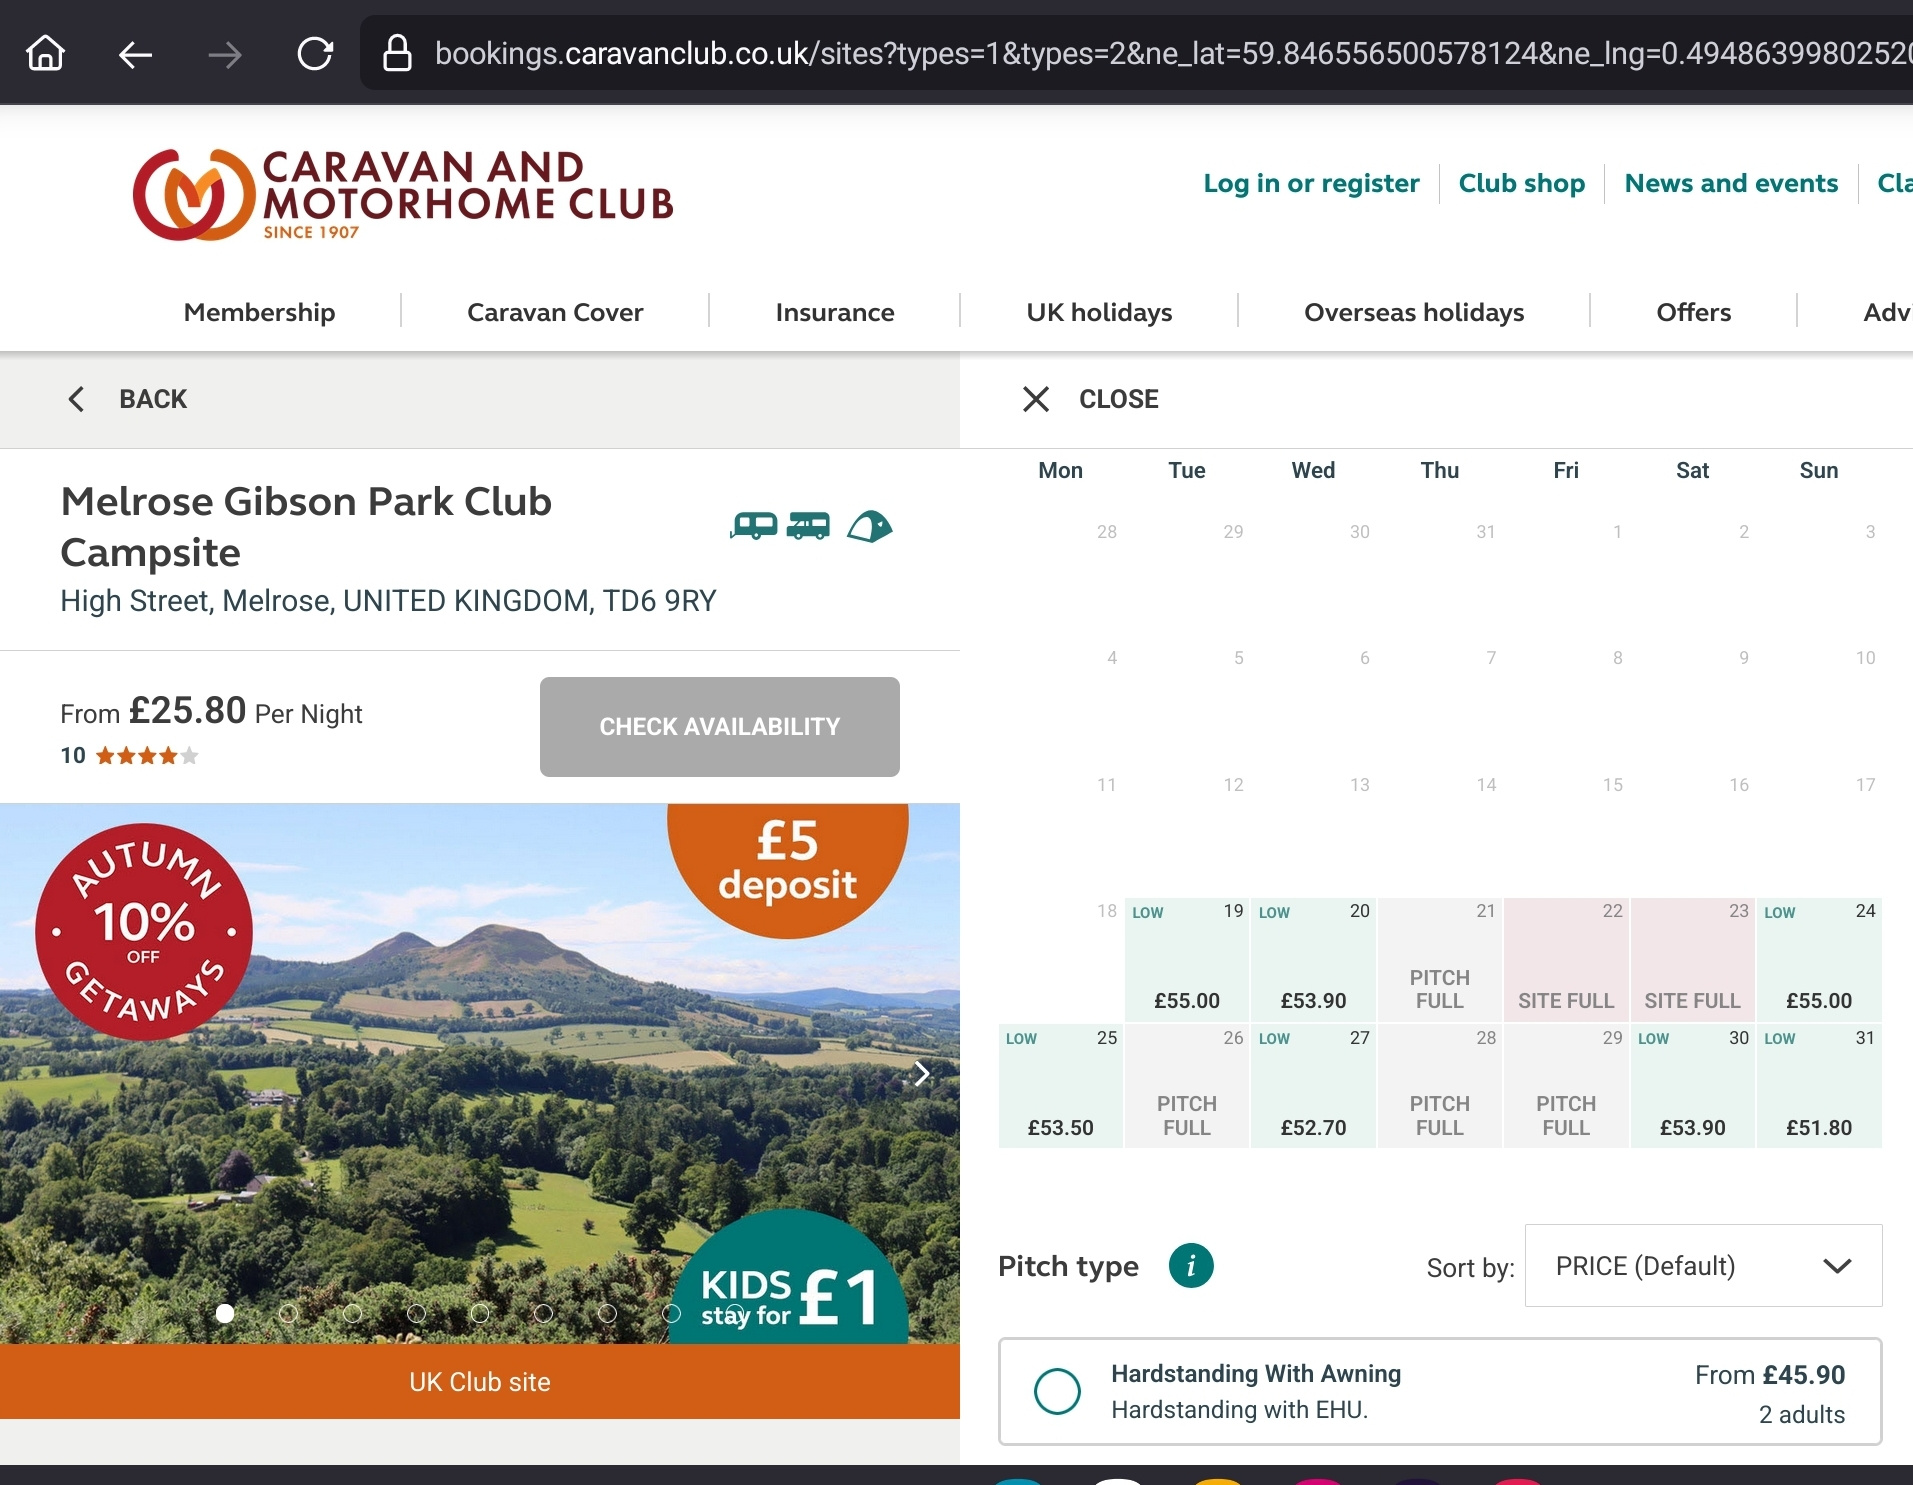Pick Monday 25 at £53.50
The width and height of the screenshot is (1913, 1485).
[x=1060, y=1086]
